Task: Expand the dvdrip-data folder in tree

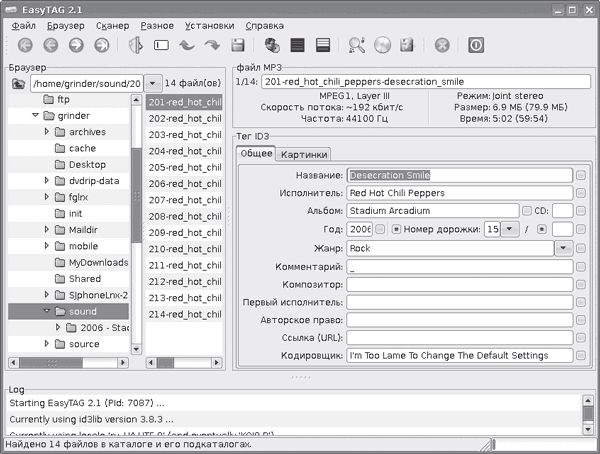Action: pyautogui.click(x=47, y=181)
